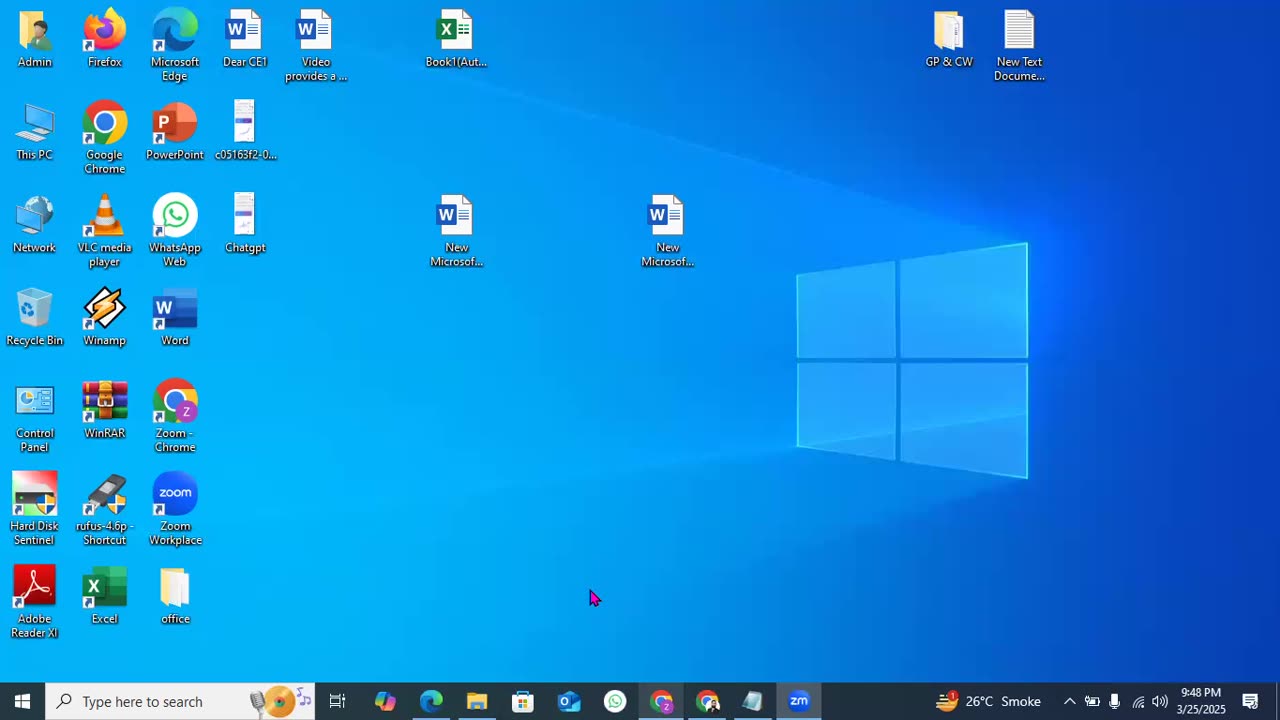Viewport: 1280px width, 720px height.
Task: Open the weather widget showing 26°C Smoke
Action: pos(988,701)
